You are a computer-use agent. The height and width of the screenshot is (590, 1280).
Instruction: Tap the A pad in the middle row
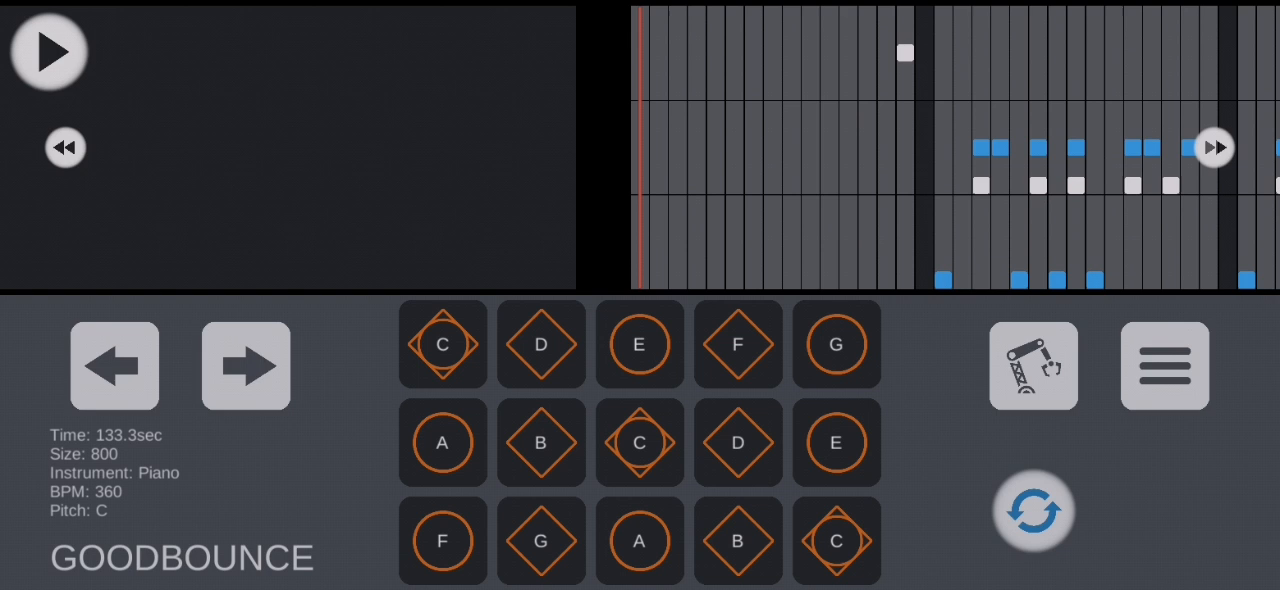[443, 442]
